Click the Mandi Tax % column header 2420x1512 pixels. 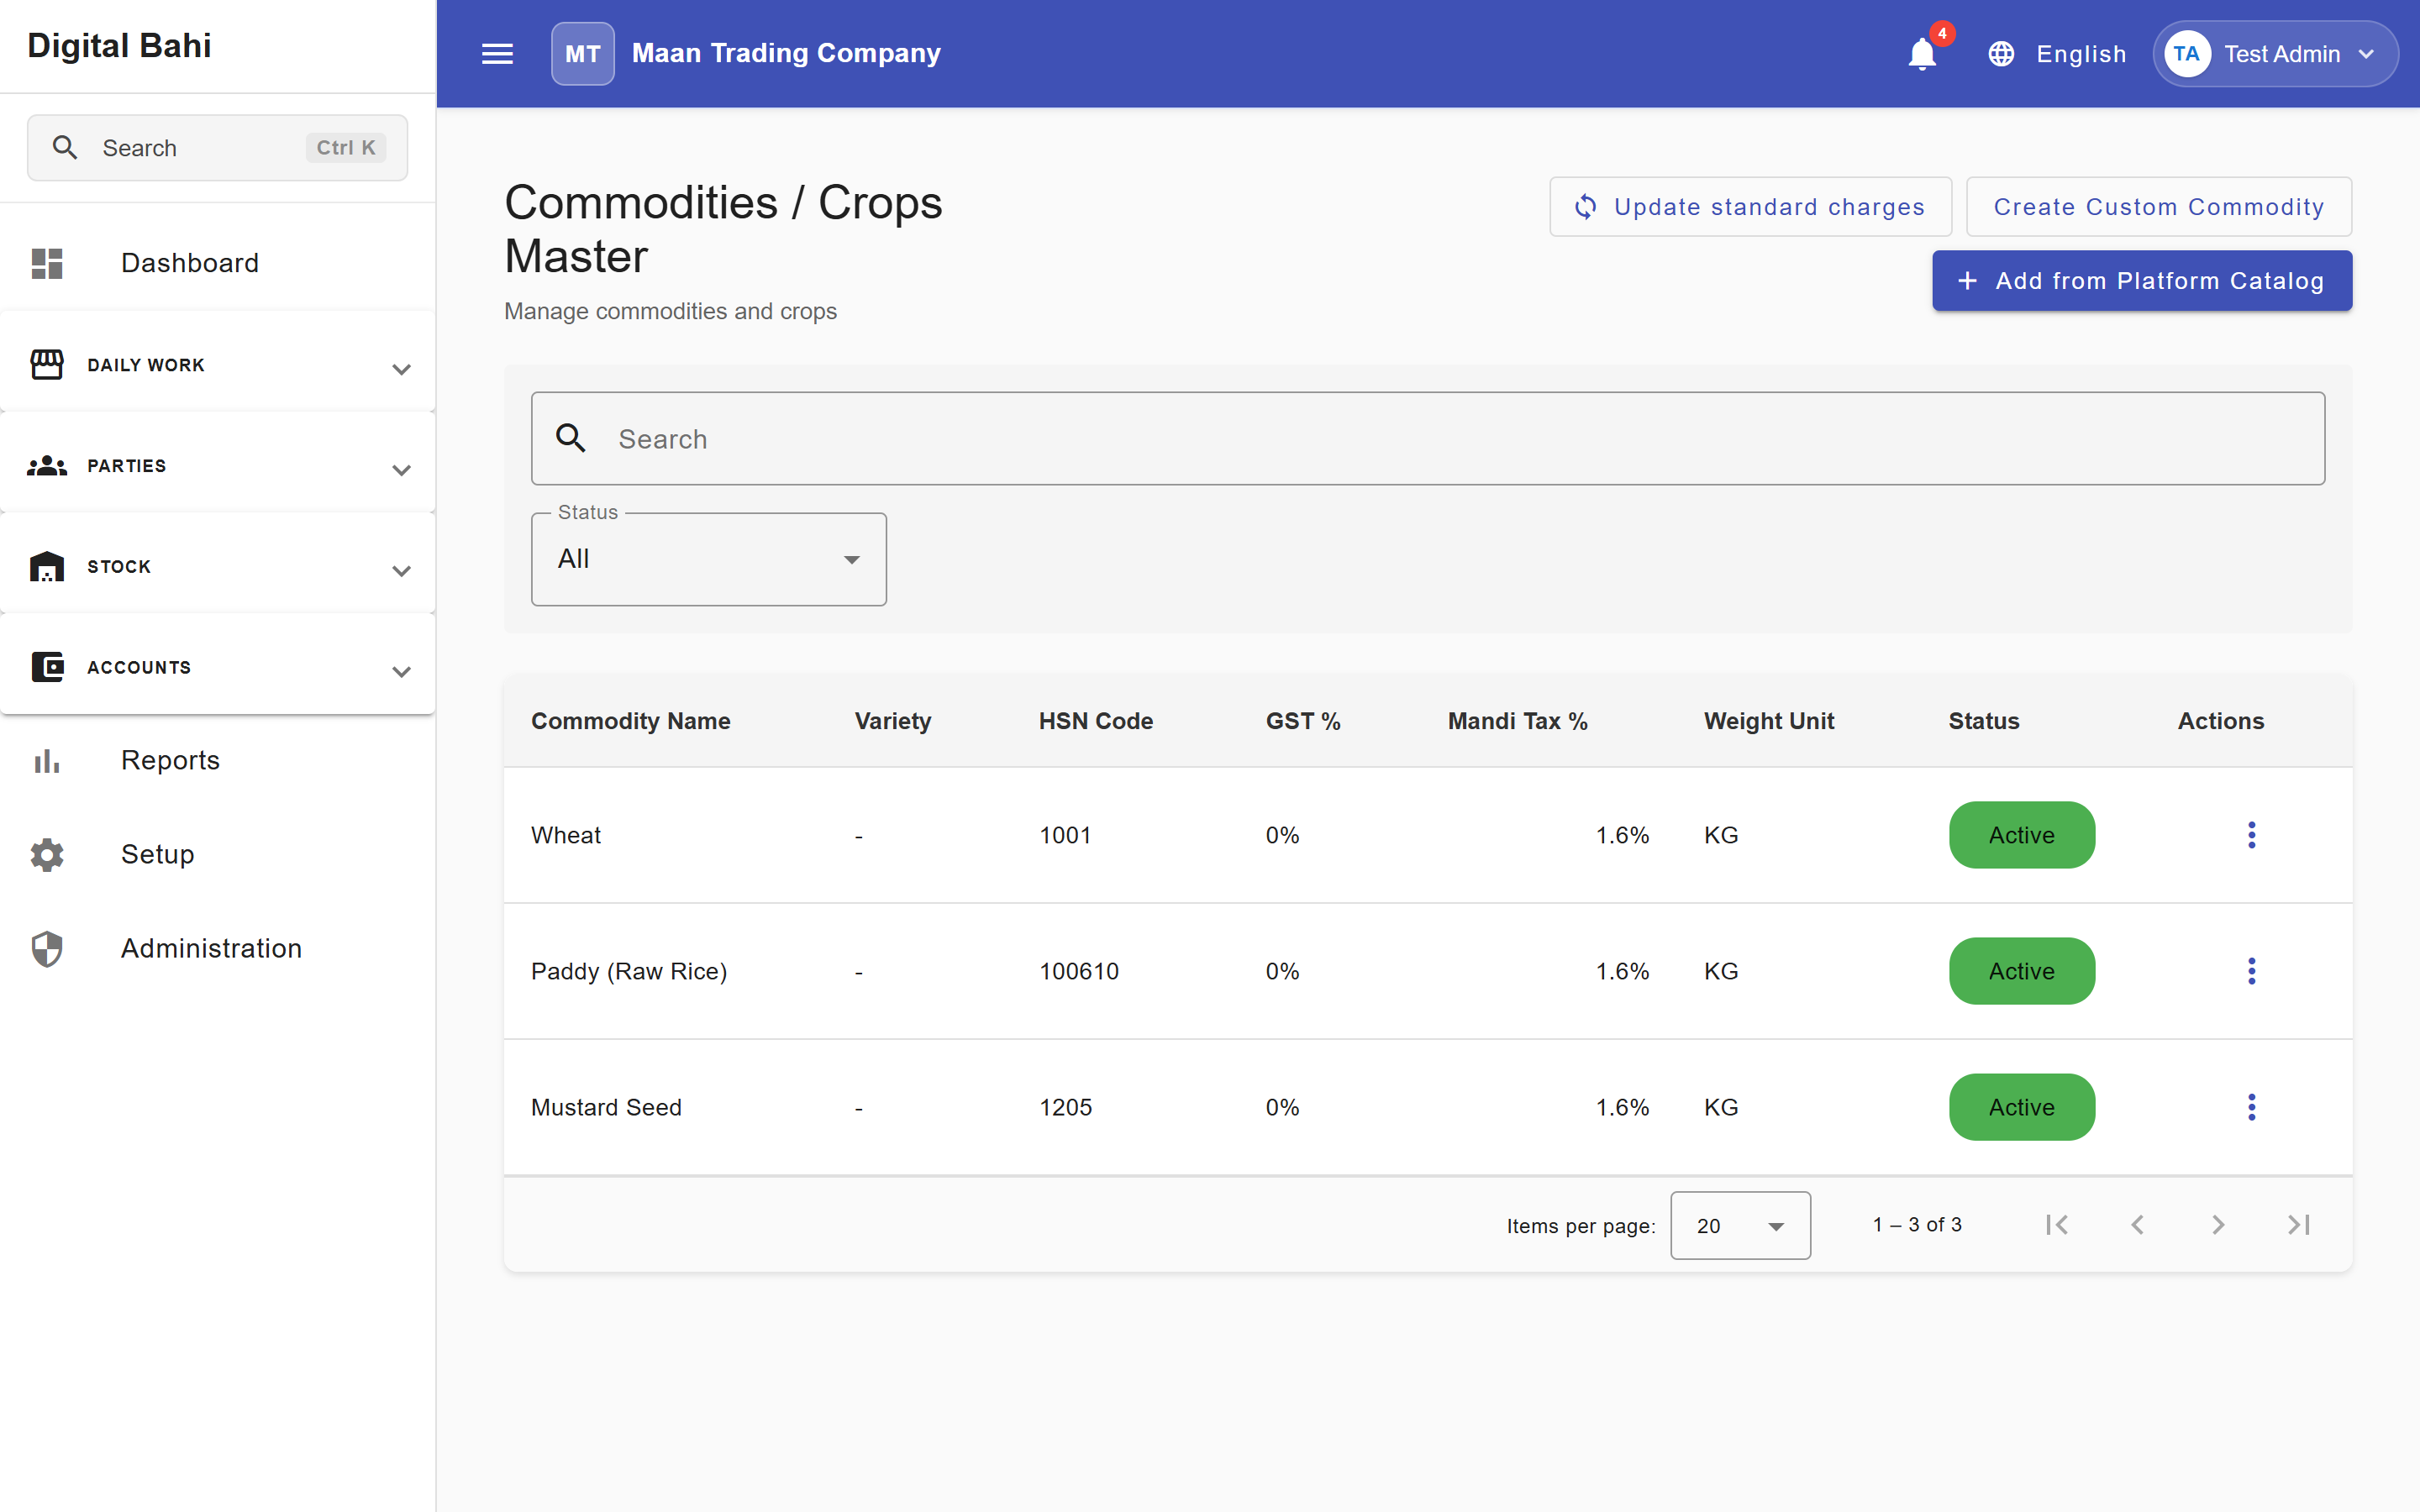[x=1517, y=721]
